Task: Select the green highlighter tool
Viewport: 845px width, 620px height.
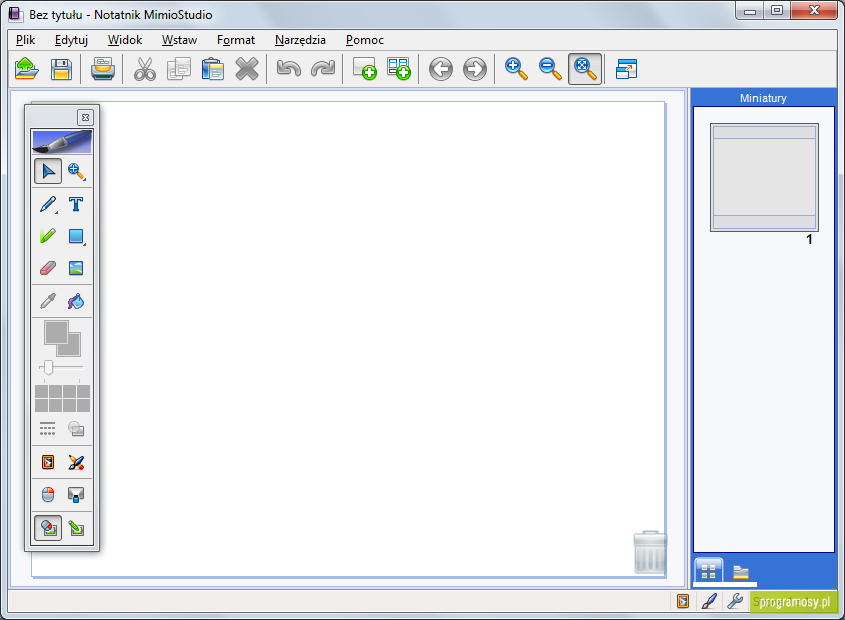Action: click(48, 236)
